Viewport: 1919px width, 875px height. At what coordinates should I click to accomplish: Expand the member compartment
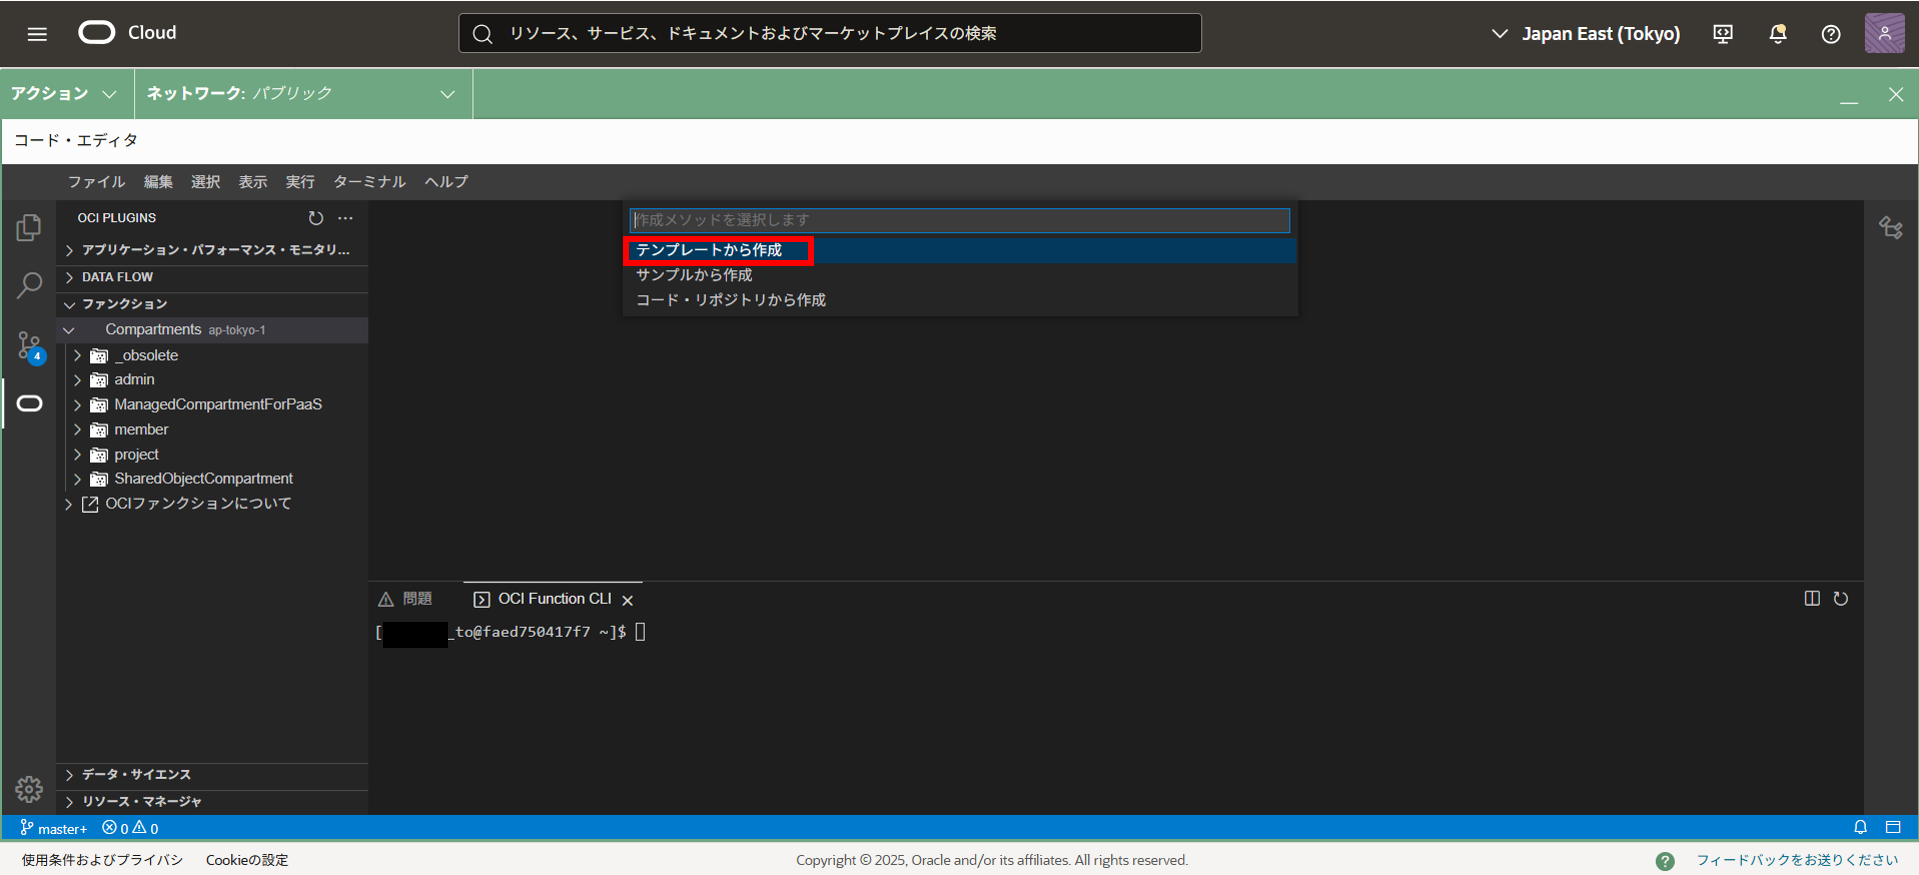(x=212, y=430)
